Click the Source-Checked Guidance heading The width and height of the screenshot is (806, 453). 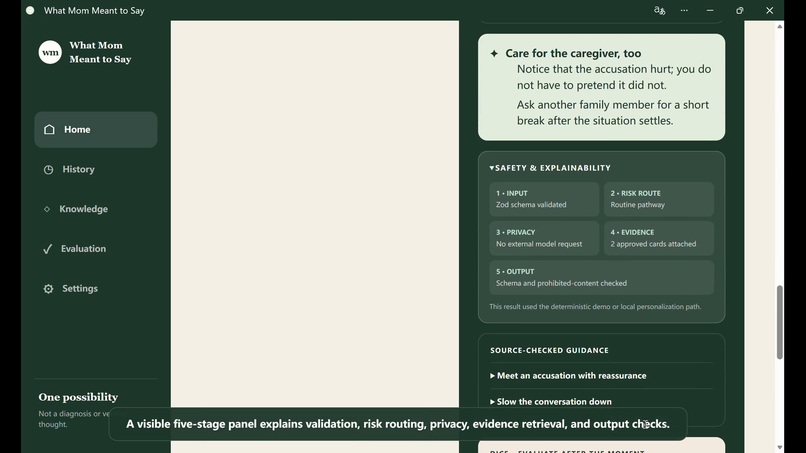[x=549, y=351]
